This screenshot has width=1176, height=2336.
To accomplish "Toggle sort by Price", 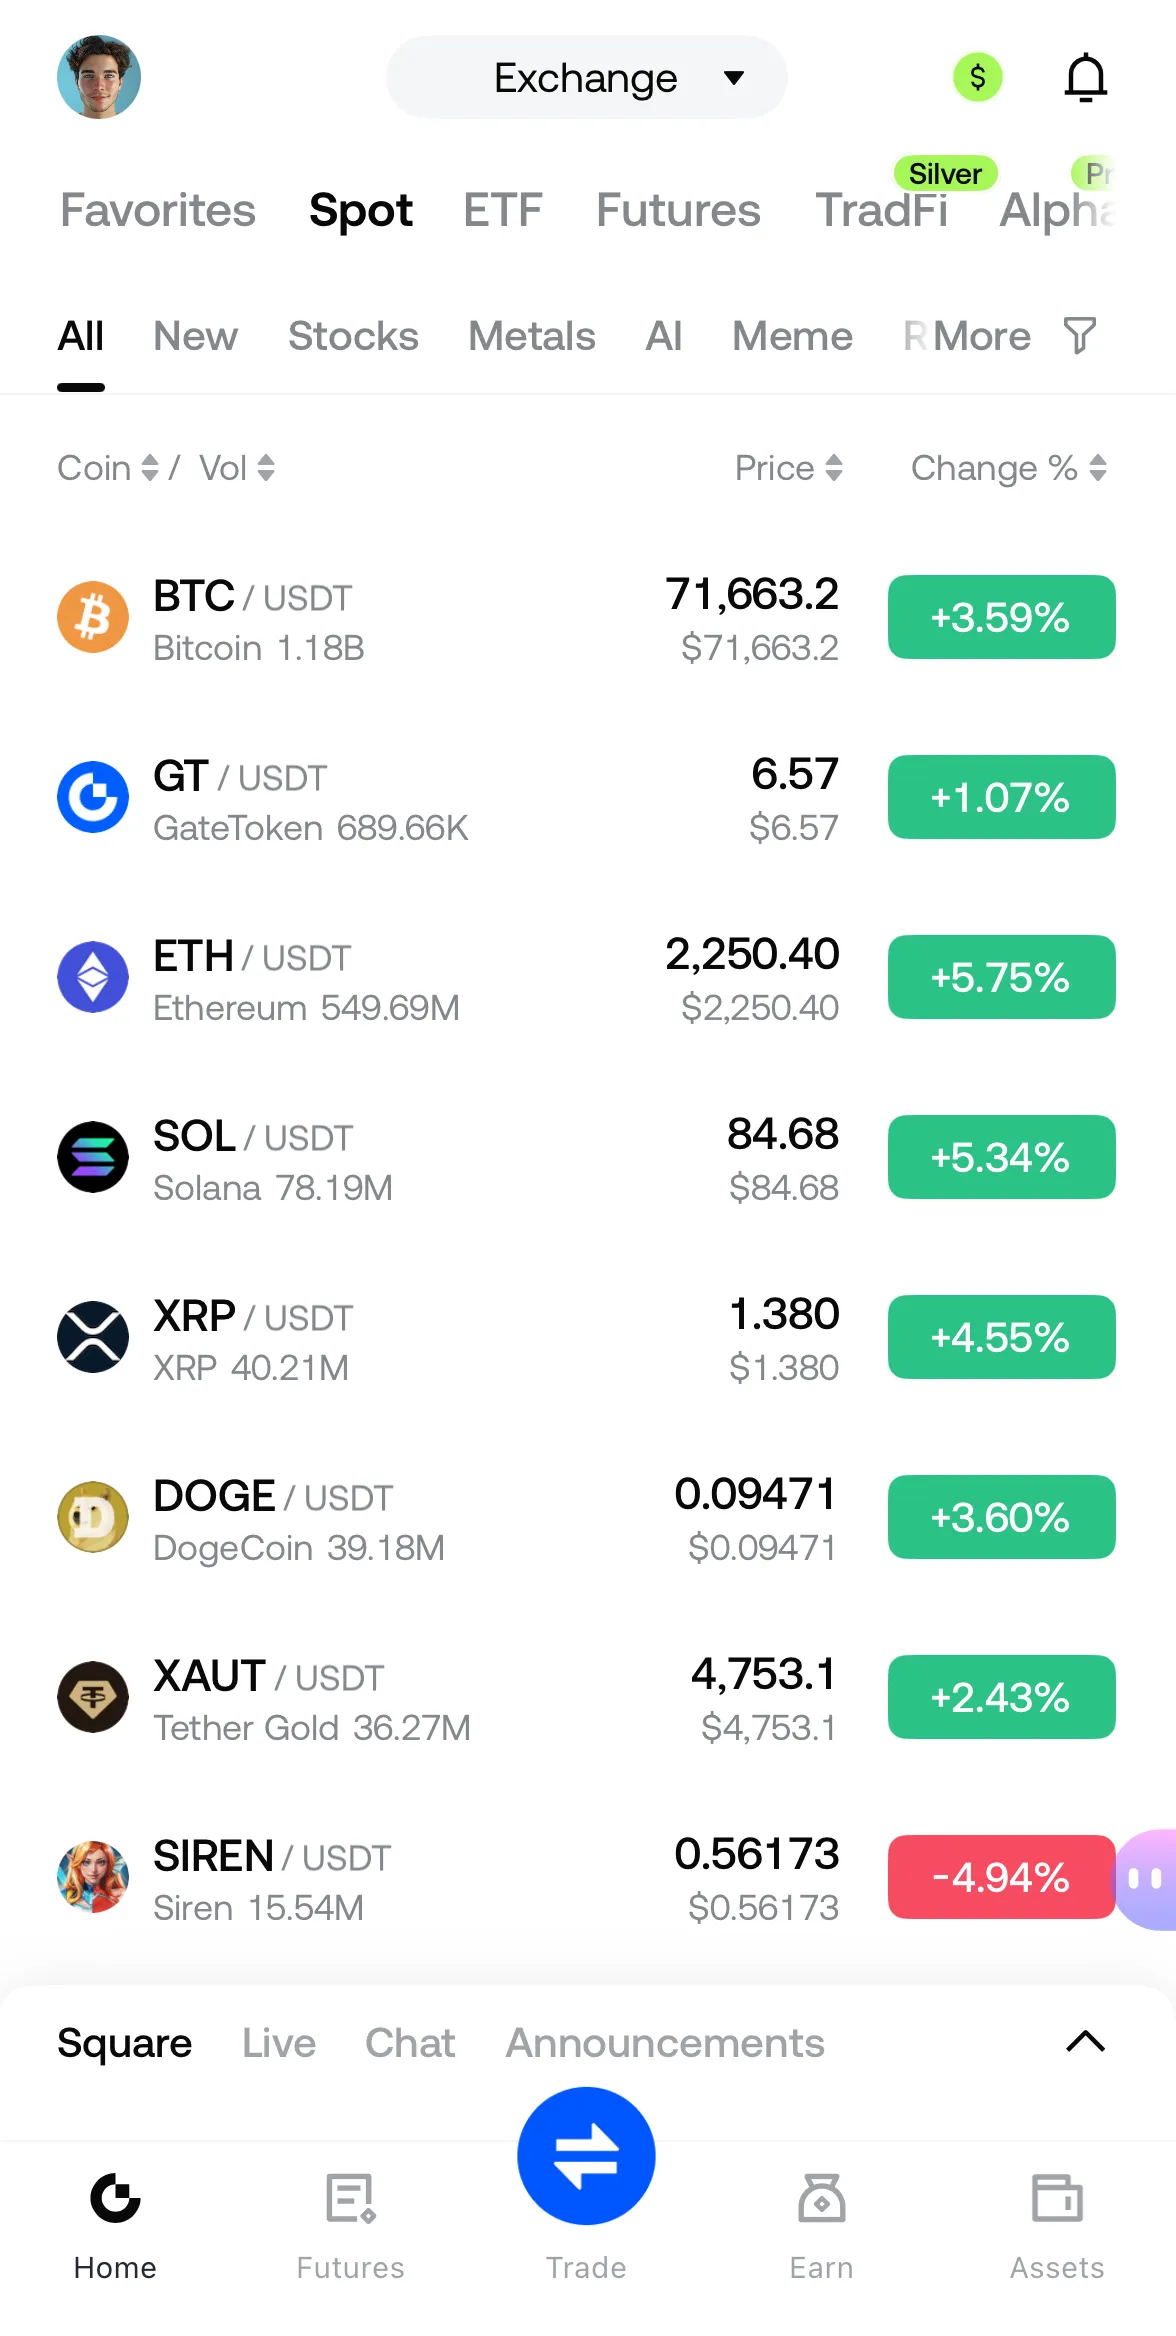I will coord(789,468).
